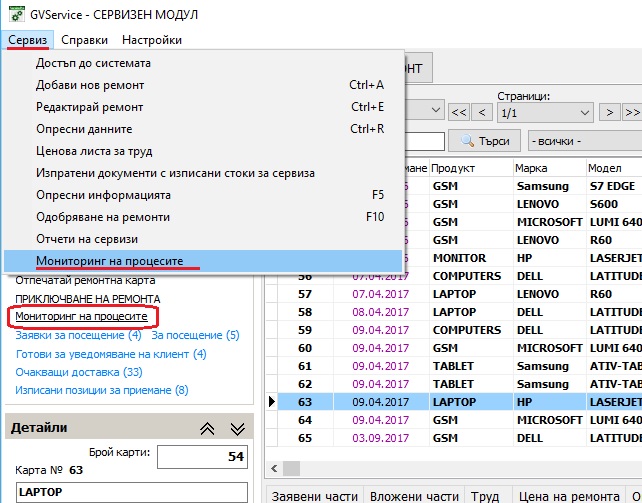Viewport: 642px width, 503px height.
Task: Click S600 model cell
Action: [x=614, y=204]
